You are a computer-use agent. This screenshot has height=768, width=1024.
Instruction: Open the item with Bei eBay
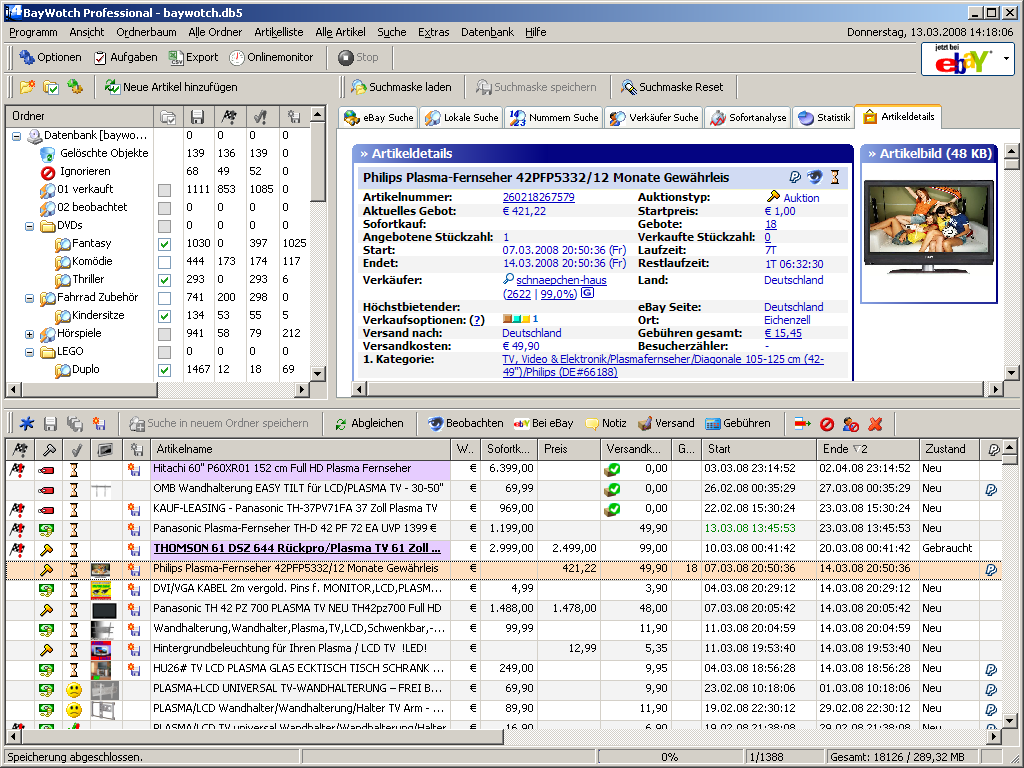(x=543, y=423)
